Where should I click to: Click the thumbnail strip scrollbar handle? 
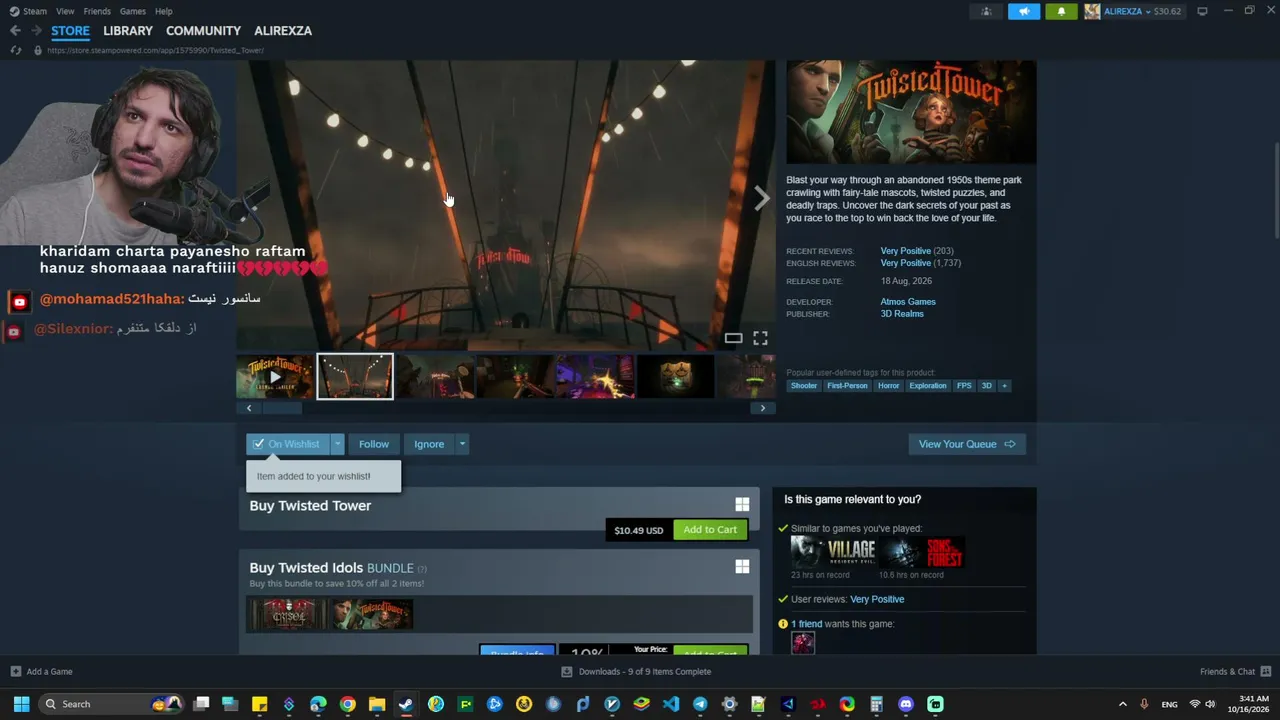tap(281, 408)
